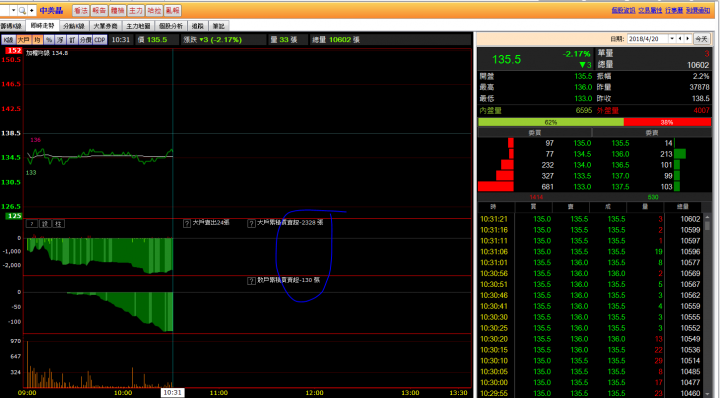Viewport: 720px width, 398px height.
Task: Open the 主力地圖 tab
Action: [138, 26]
